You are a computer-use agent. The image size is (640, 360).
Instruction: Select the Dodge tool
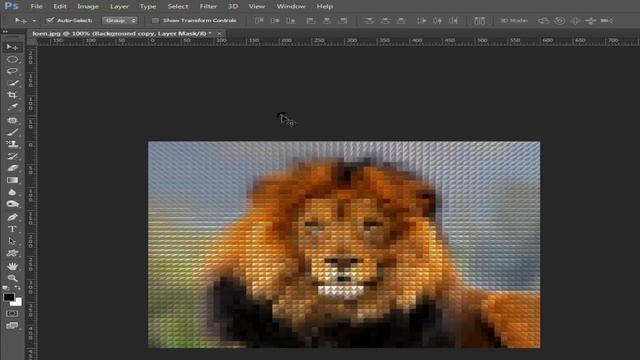coord(12,204)
